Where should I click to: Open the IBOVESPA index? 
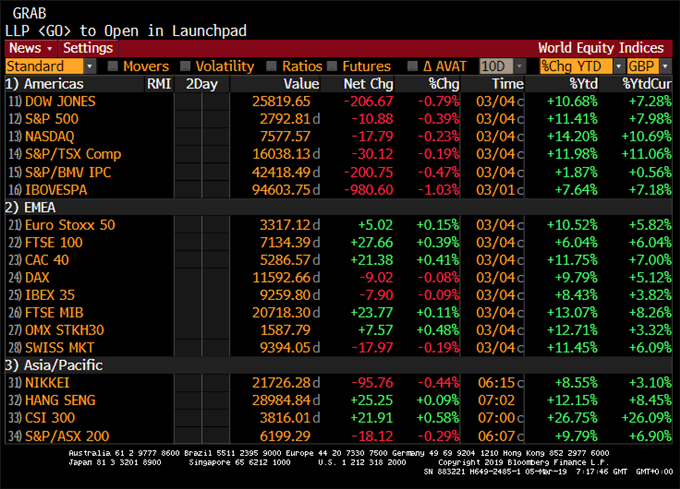pos(56,190)
